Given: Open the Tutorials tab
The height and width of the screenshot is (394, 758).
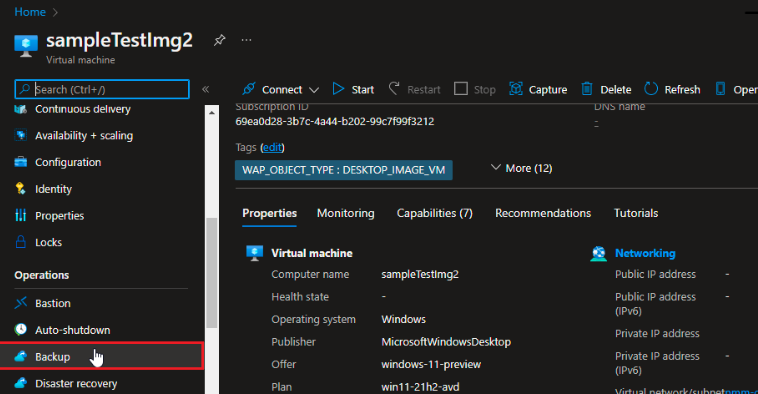Looking at the screenshot, I should [636, 213].
